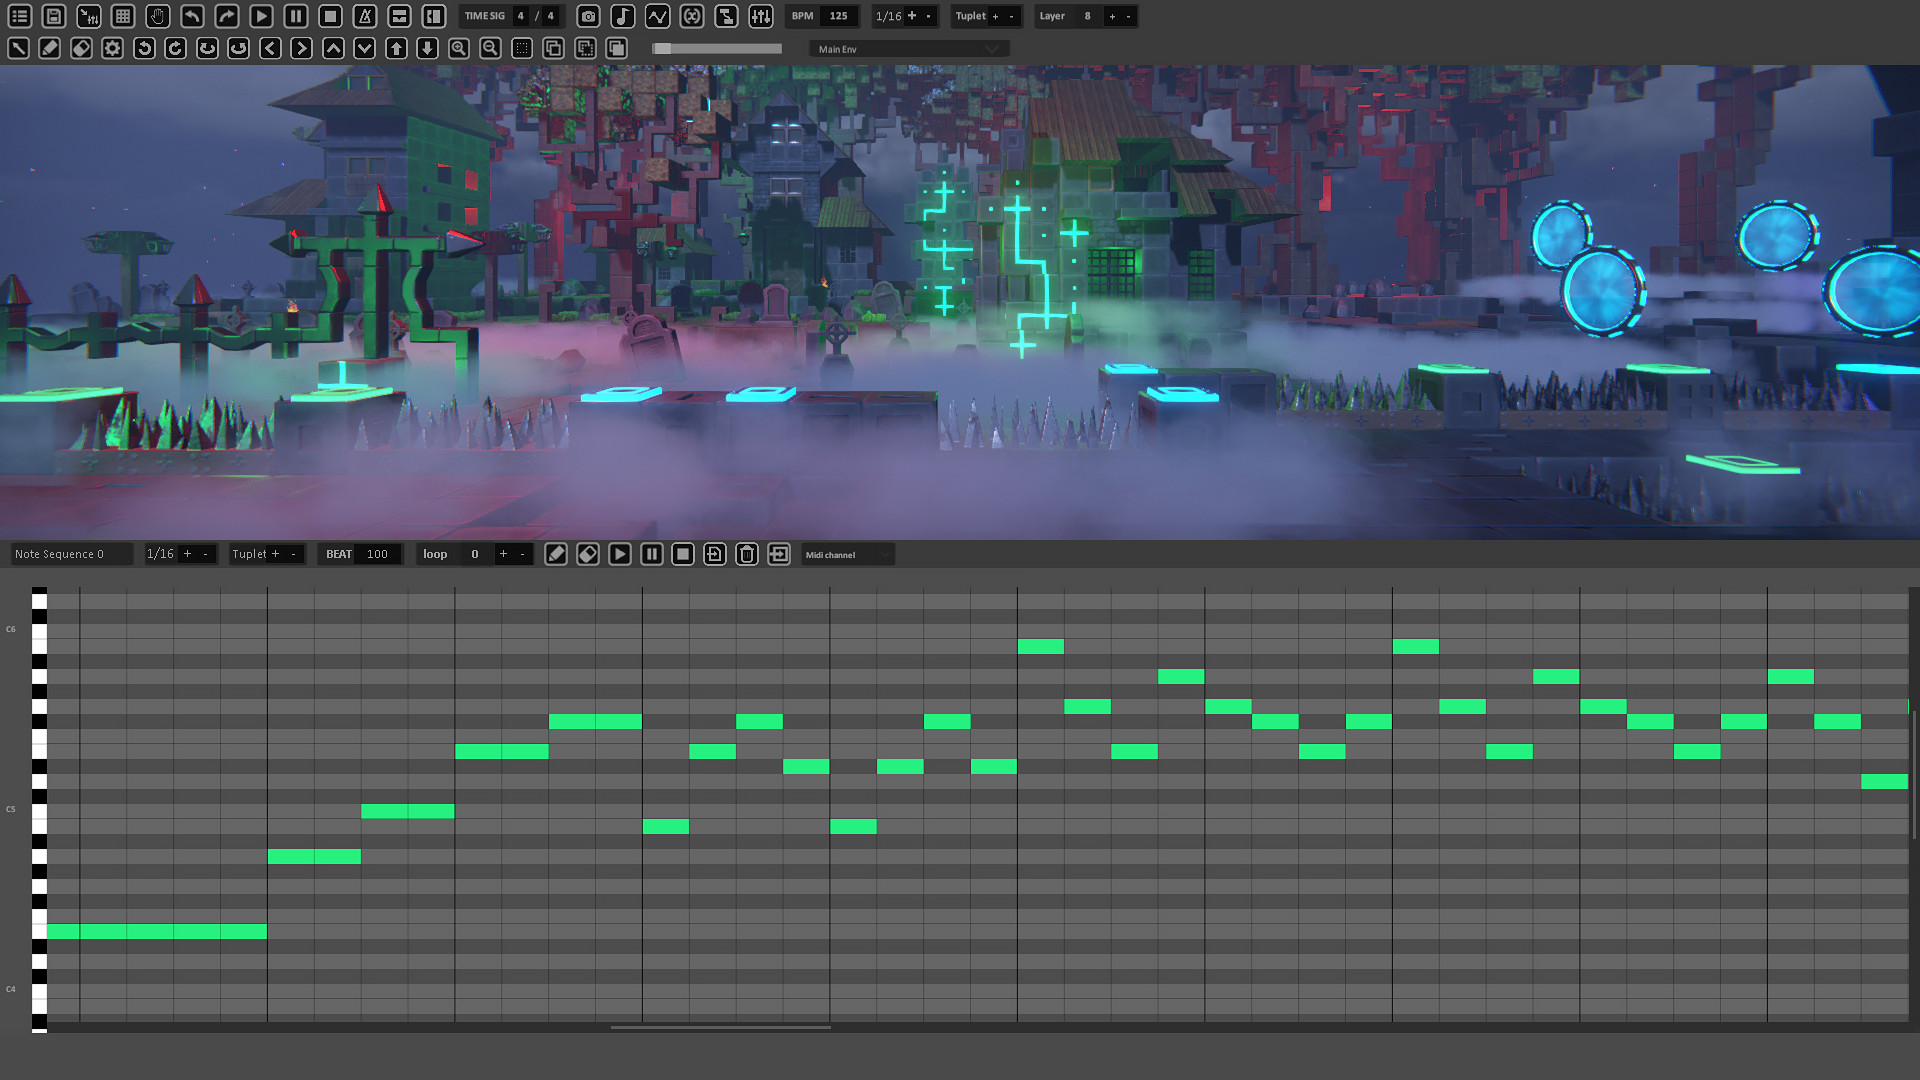Open the snapshot camera tool
The image size is (1920, 1080).
click(589, 16)
